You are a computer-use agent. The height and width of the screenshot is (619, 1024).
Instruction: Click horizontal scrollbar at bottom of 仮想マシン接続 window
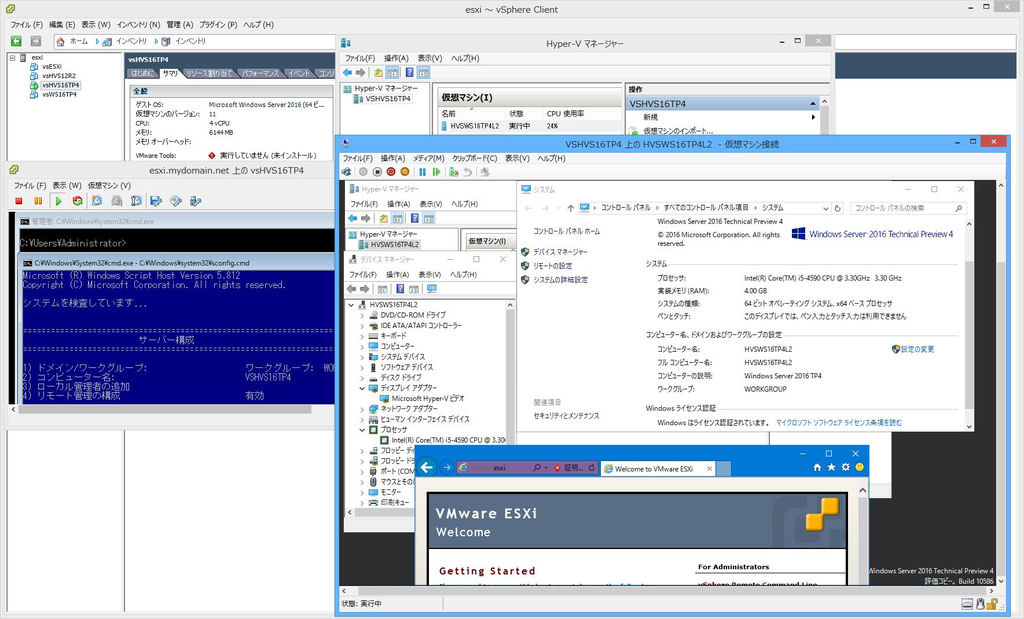666,591
